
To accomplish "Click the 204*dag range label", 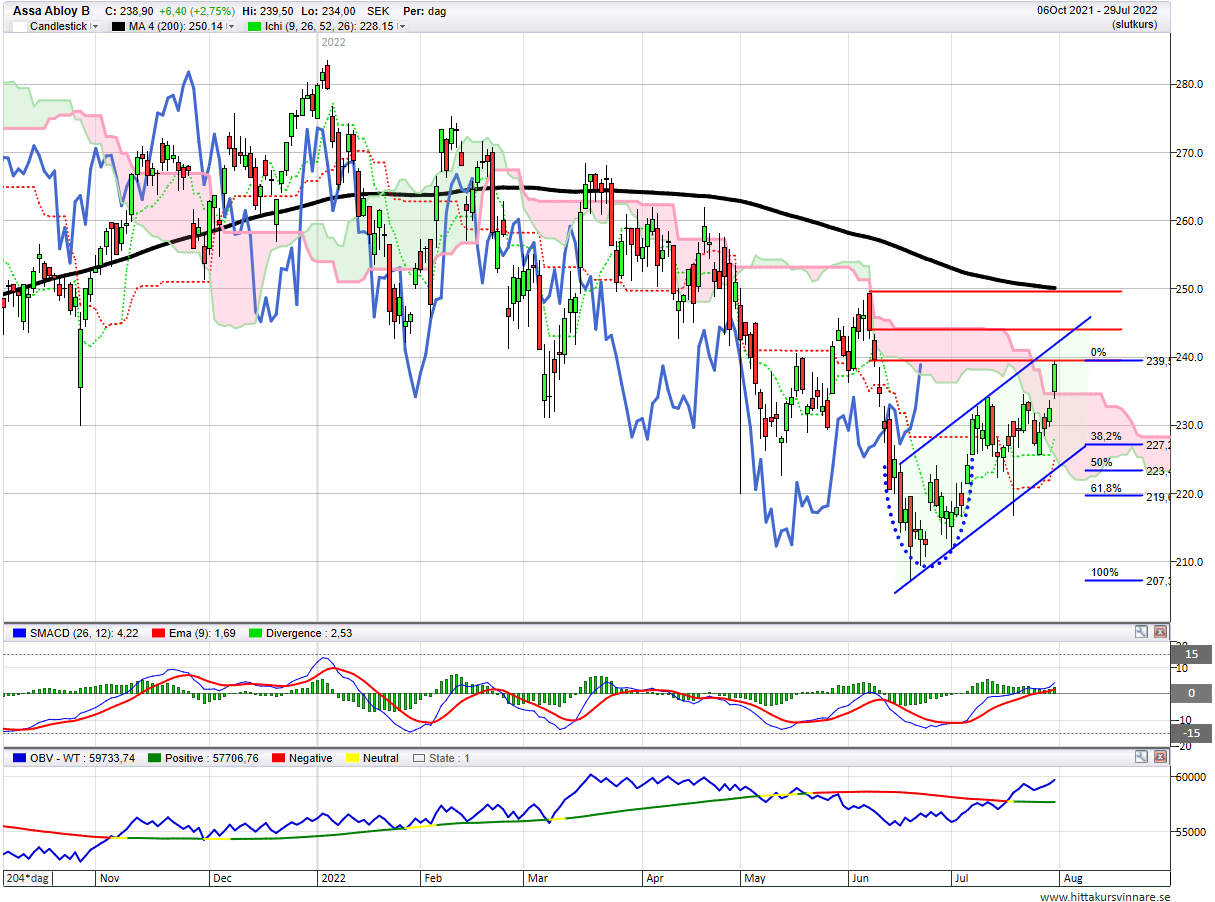I will point(27,878).
